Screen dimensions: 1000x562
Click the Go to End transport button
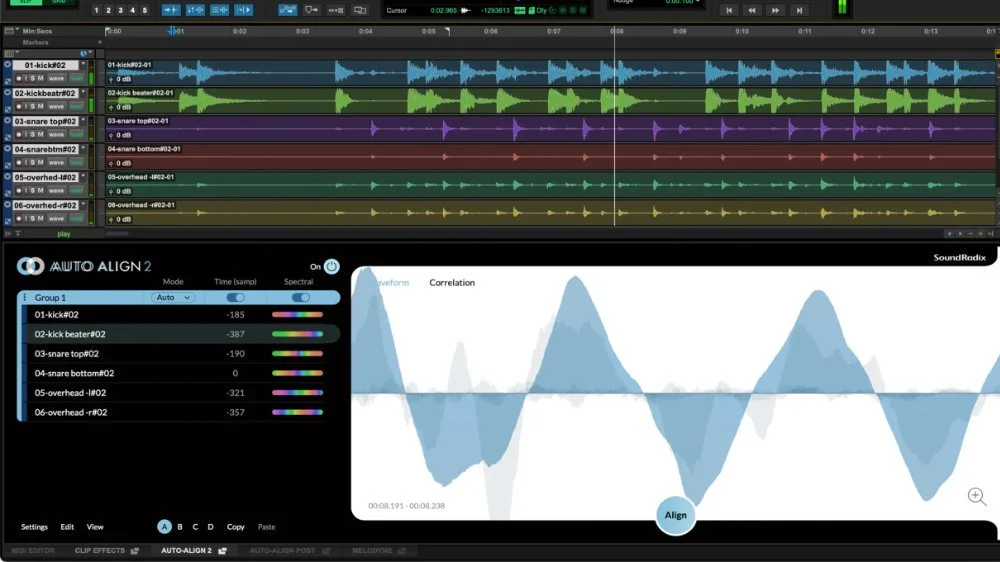[x=798, y=10]
